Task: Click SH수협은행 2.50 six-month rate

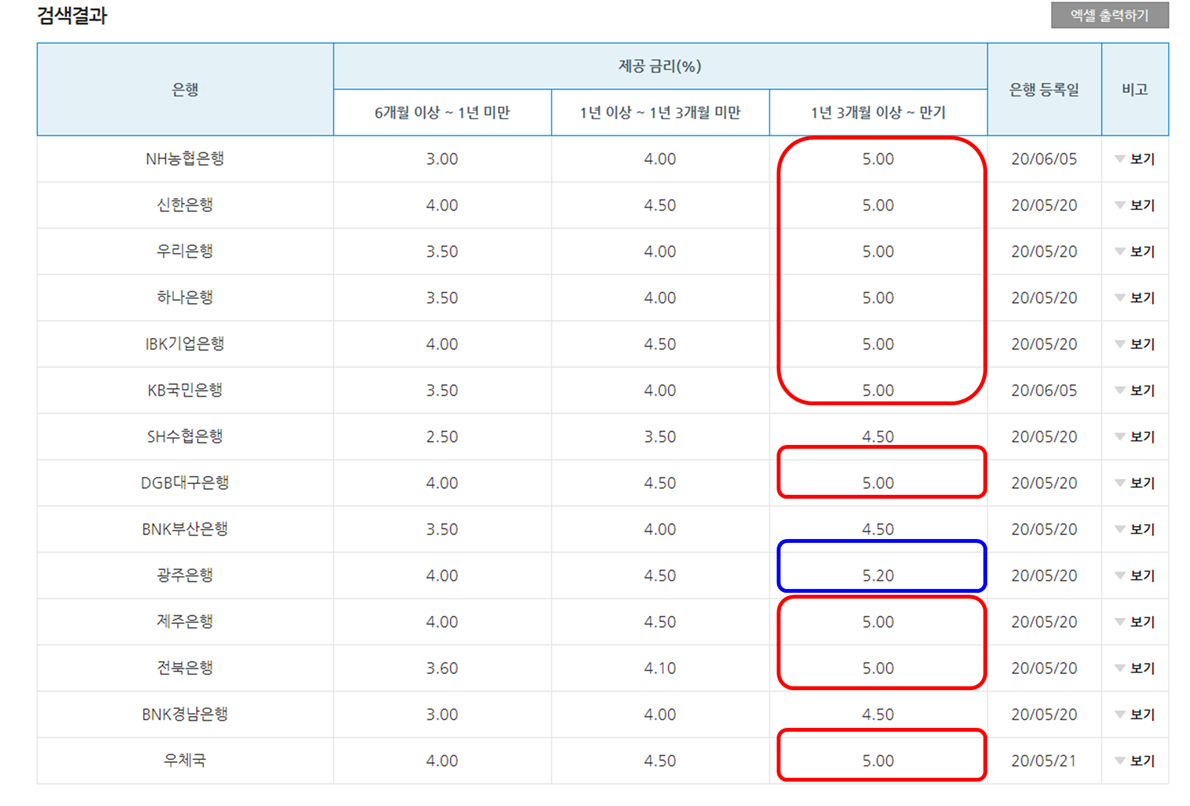Action: (442, 436)
